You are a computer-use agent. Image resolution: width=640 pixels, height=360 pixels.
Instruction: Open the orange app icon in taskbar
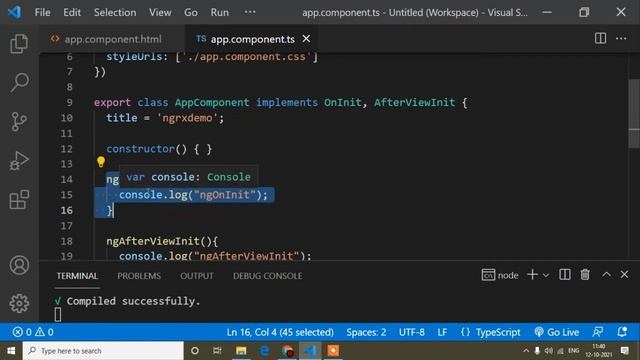pyautogui.click(x=333, y=351)
